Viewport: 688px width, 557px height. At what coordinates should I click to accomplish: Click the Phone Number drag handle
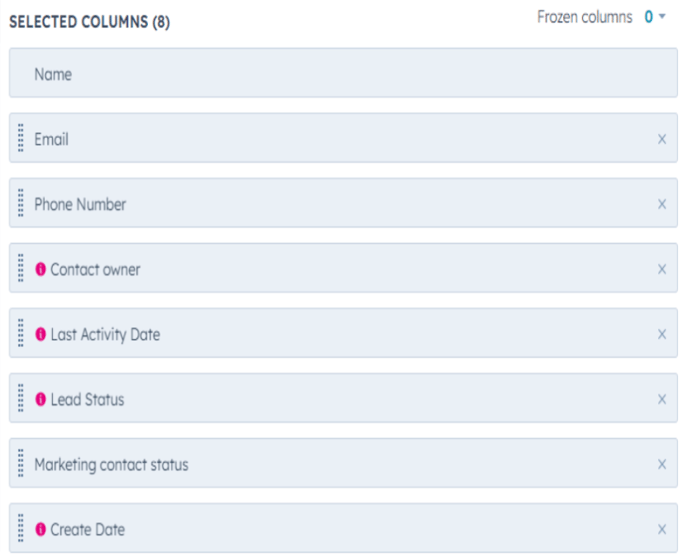tap(21, 204)
